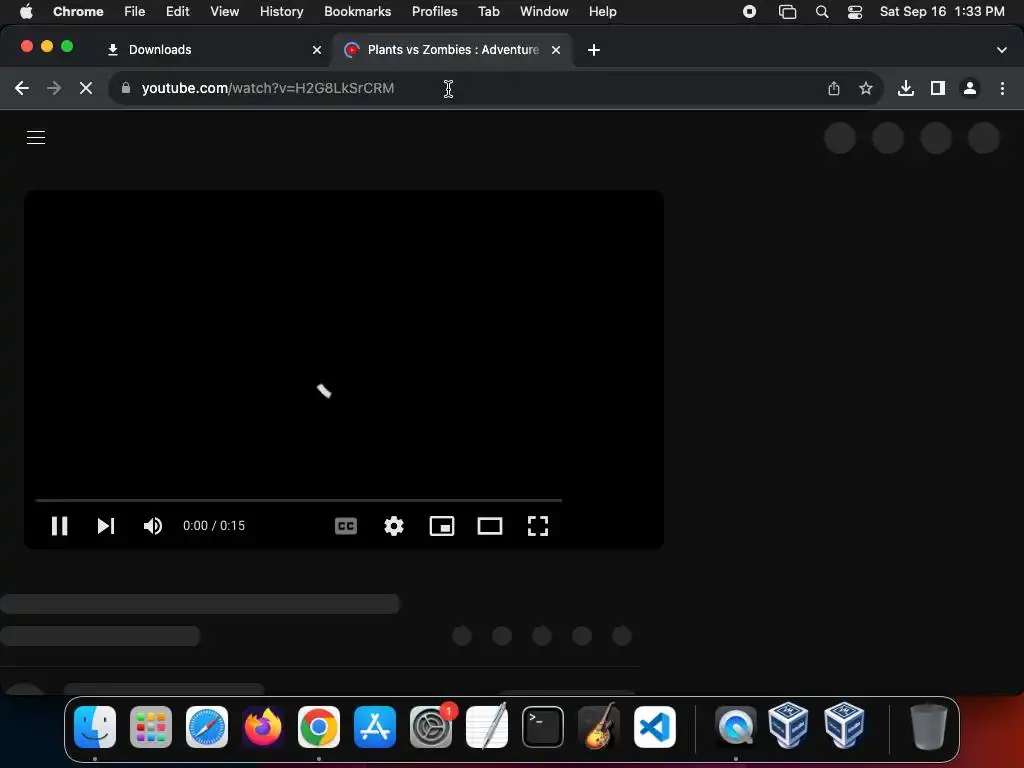Bookmark this tab with star
This screenshot has height=768, width=1024.
pos(866,88)
